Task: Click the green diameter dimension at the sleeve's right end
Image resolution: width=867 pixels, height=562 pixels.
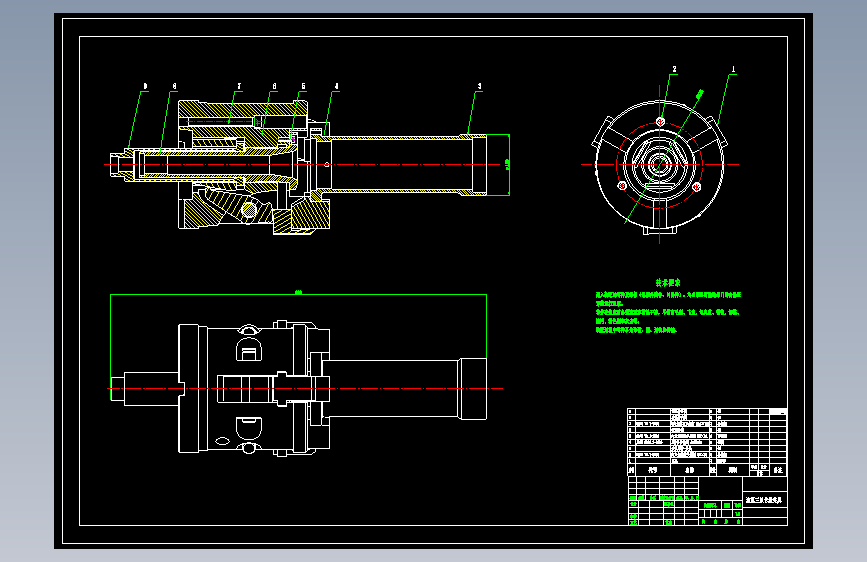Action: (507, 164)
